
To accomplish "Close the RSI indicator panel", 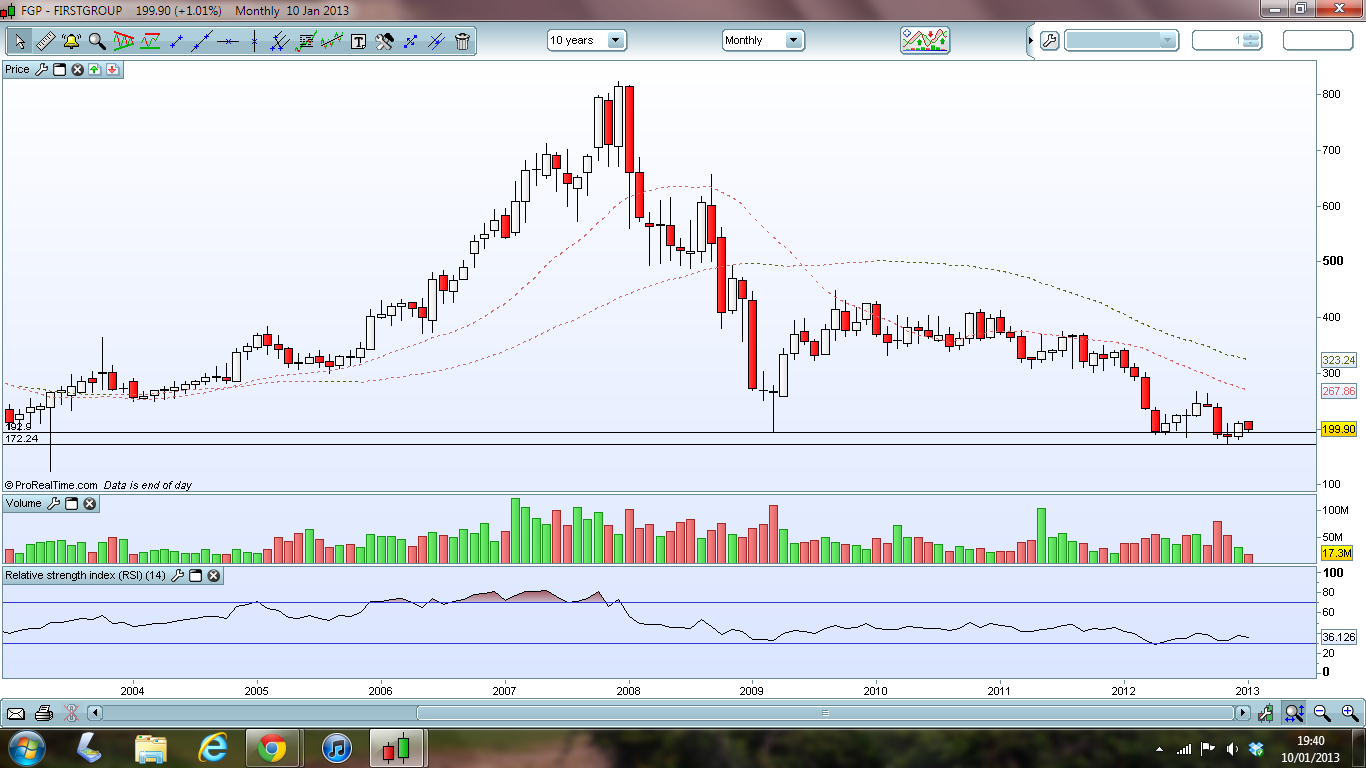I will (214, 576).
